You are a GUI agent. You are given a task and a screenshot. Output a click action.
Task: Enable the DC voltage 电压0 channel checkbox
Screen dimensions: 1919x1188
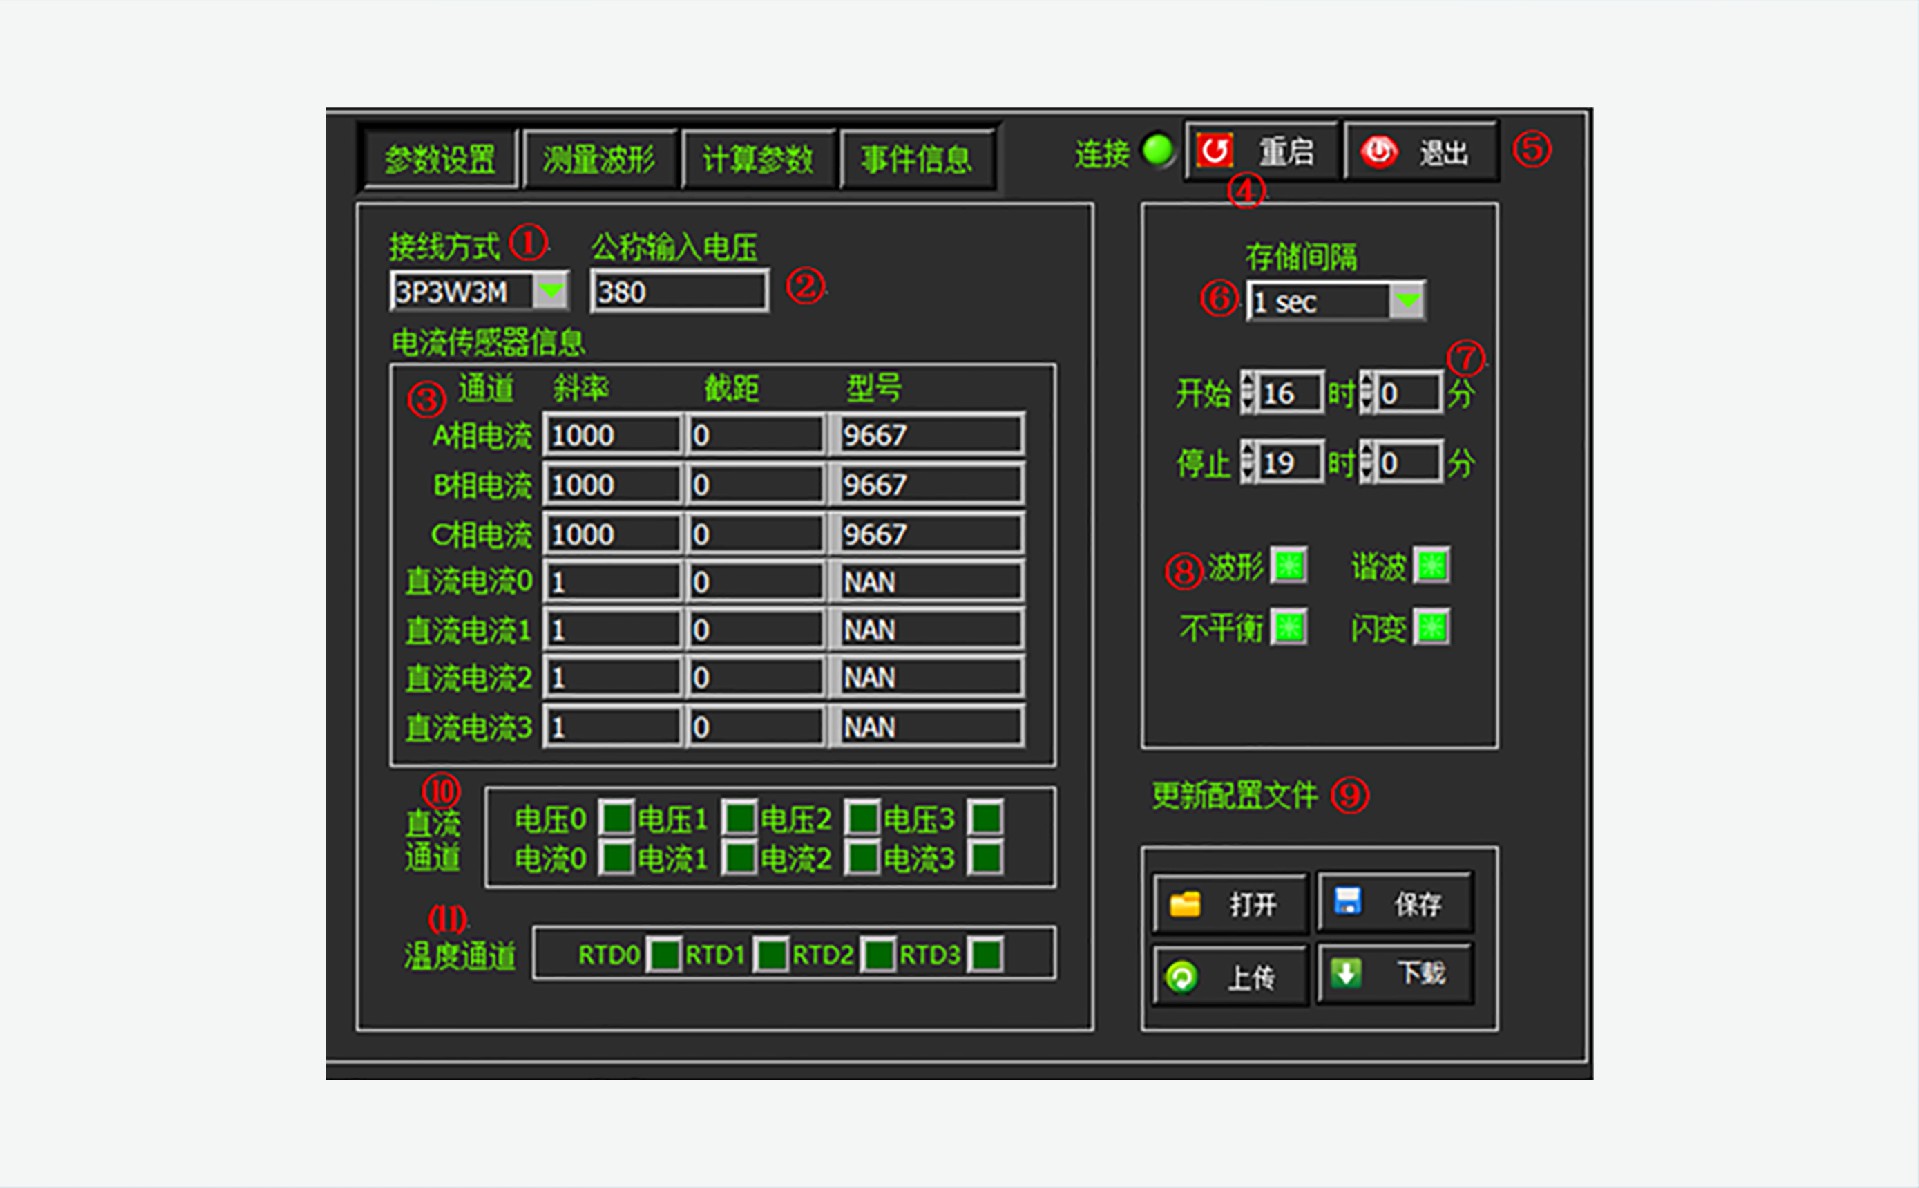tap(616, 818)
